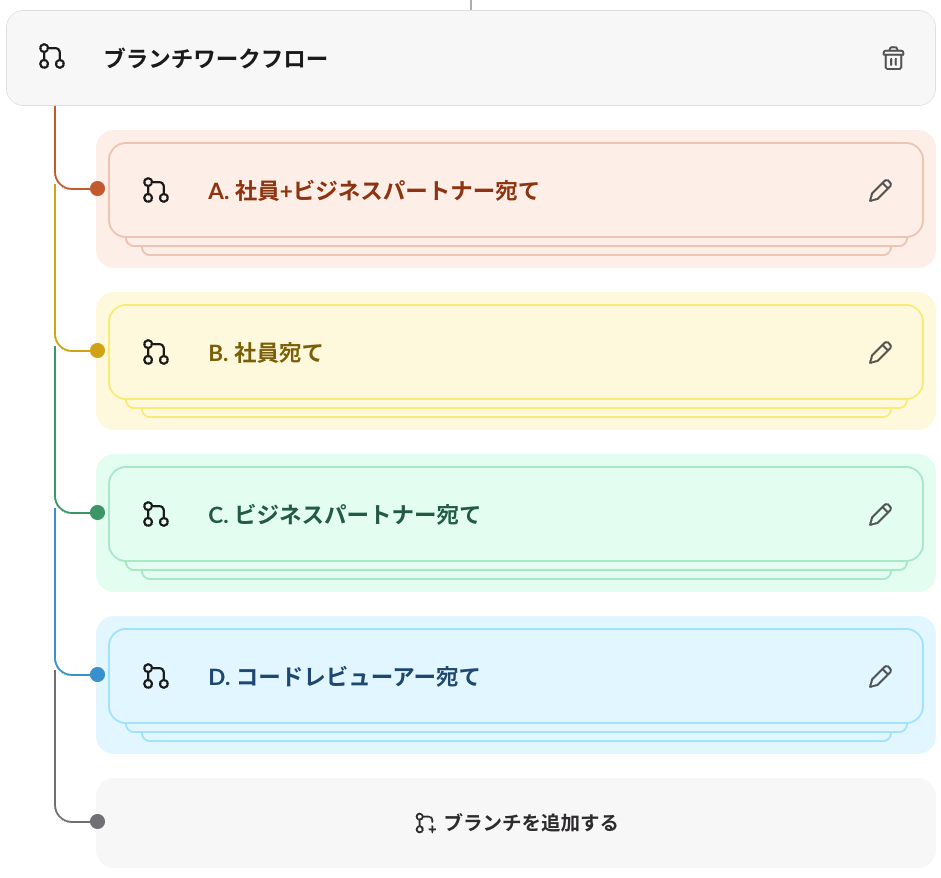The image size is (941, 878).
Task: Edit branch D. コードレビューアー宛て via pencil icon
Action: pyautogui.click(x=880, y=676)
